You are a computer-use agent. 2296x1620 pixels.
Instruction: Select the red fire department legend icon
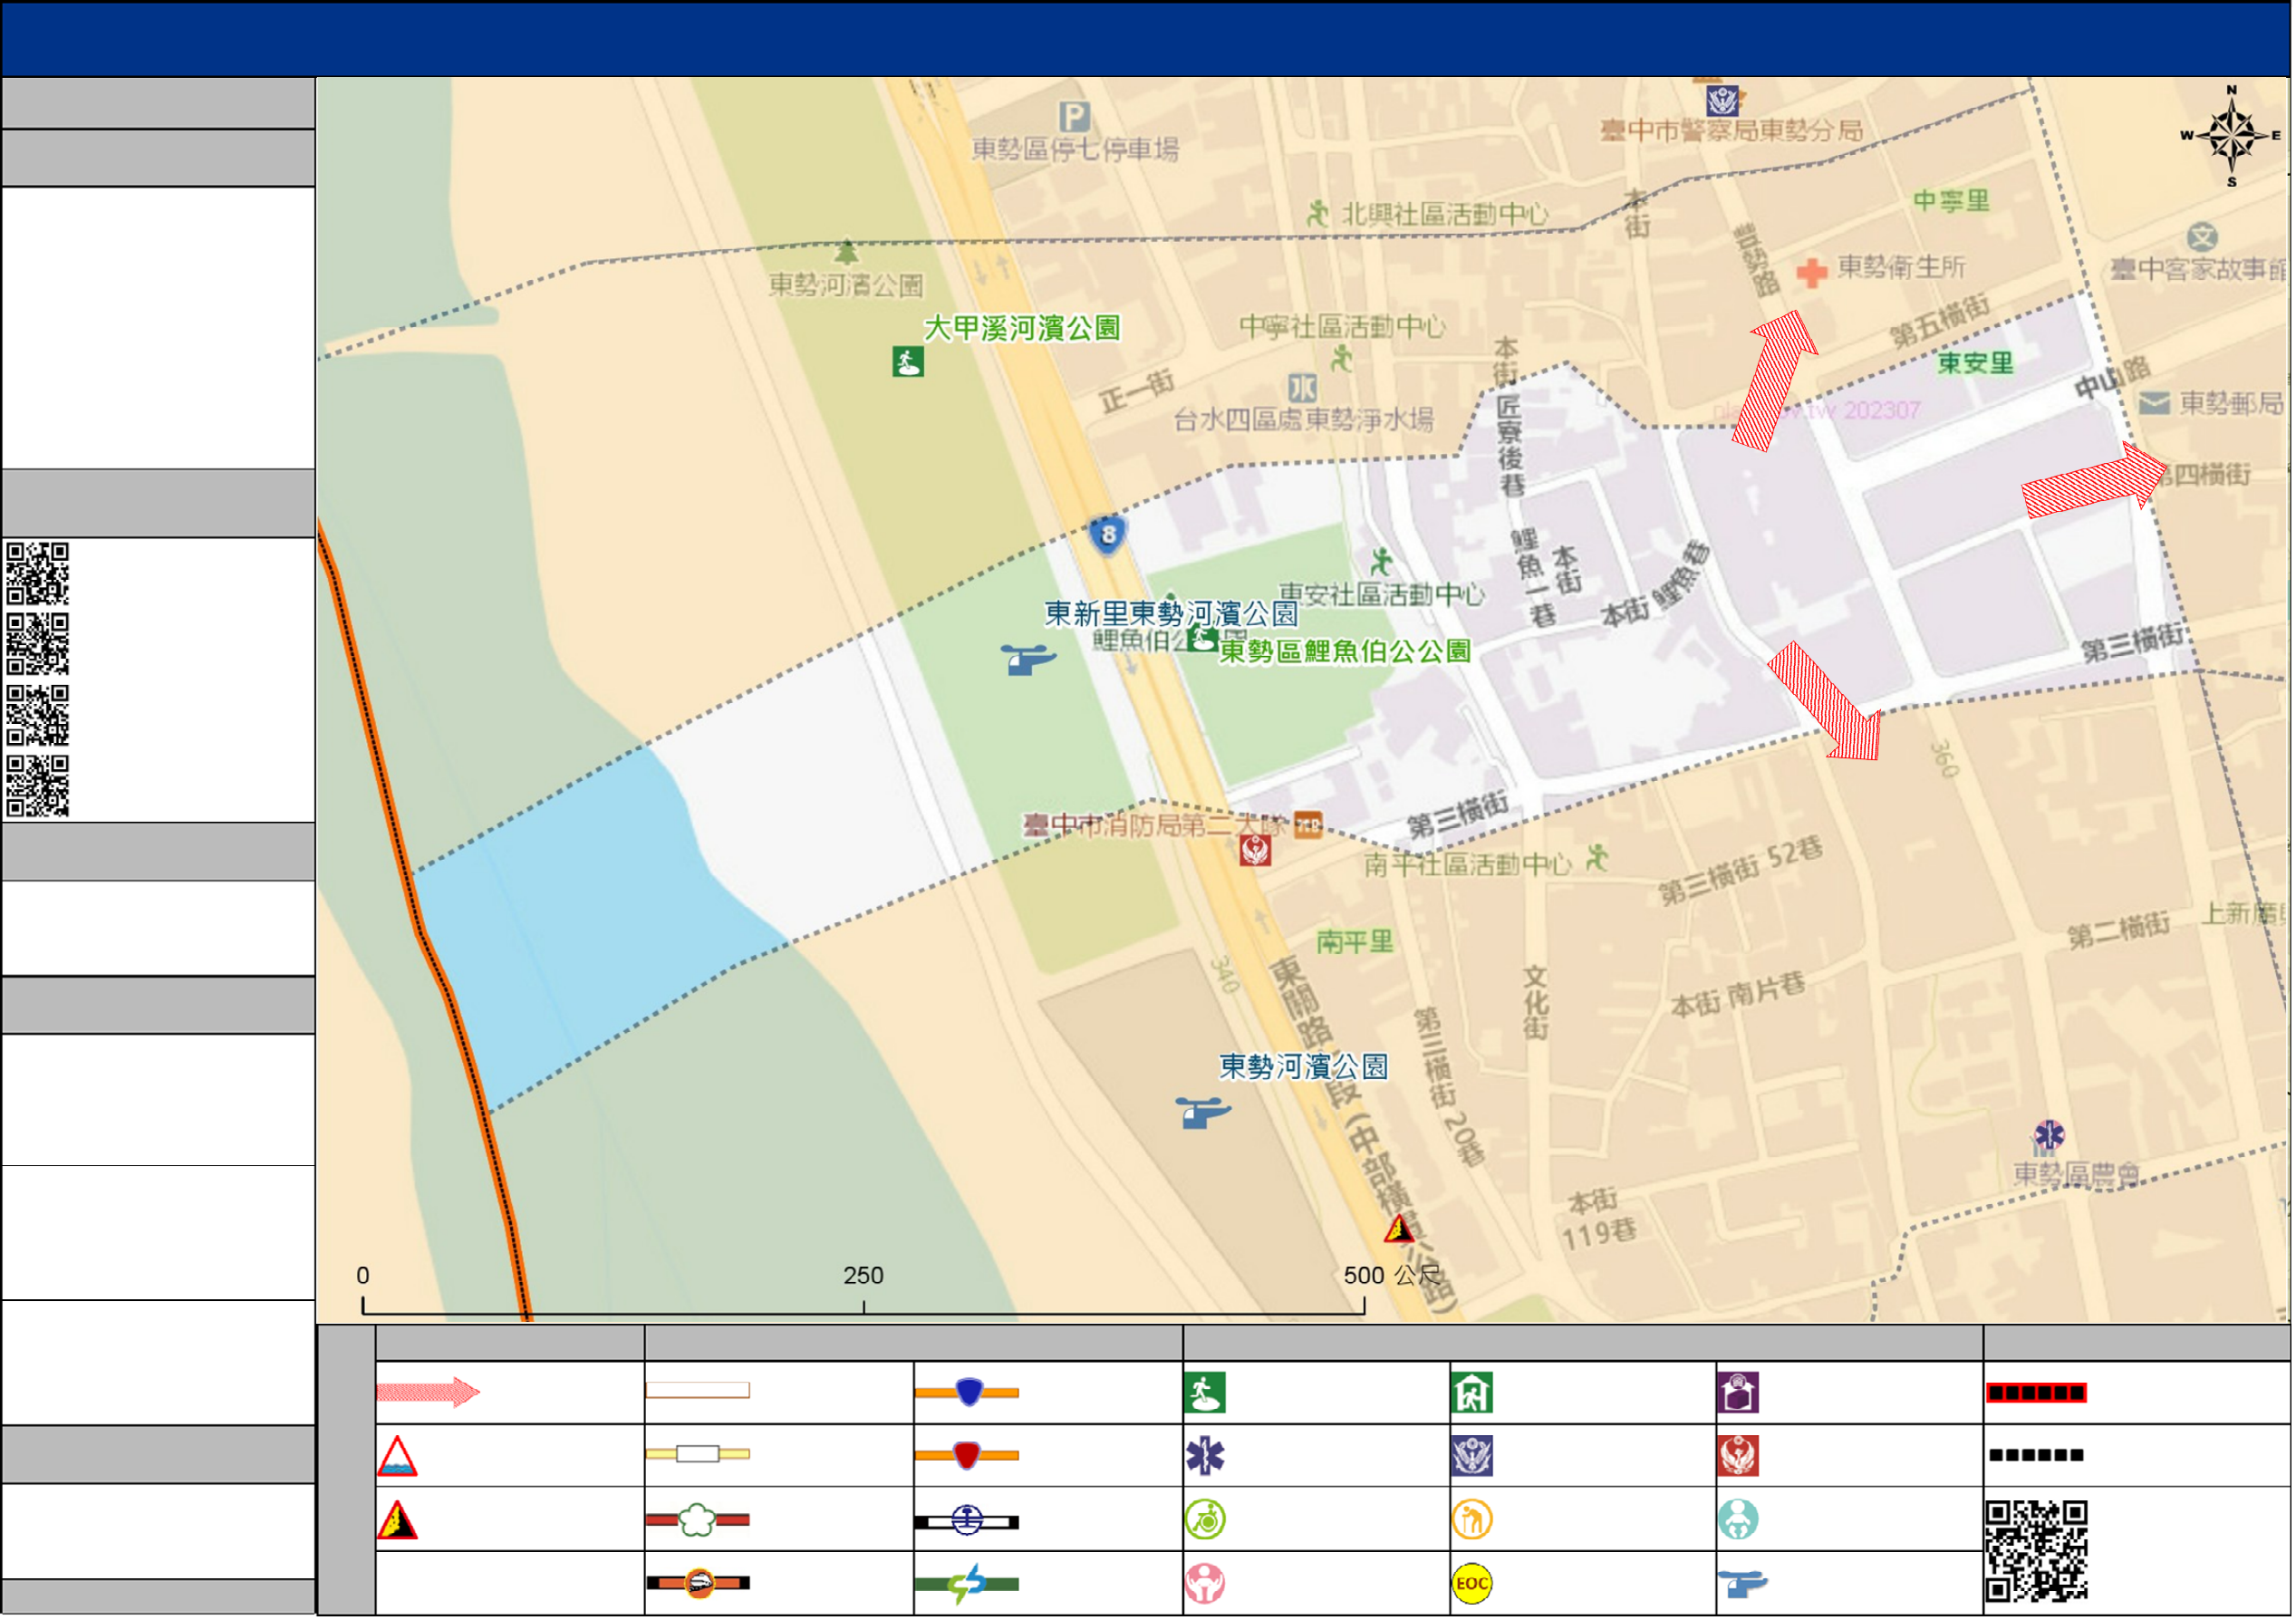coord(1740,1457)
